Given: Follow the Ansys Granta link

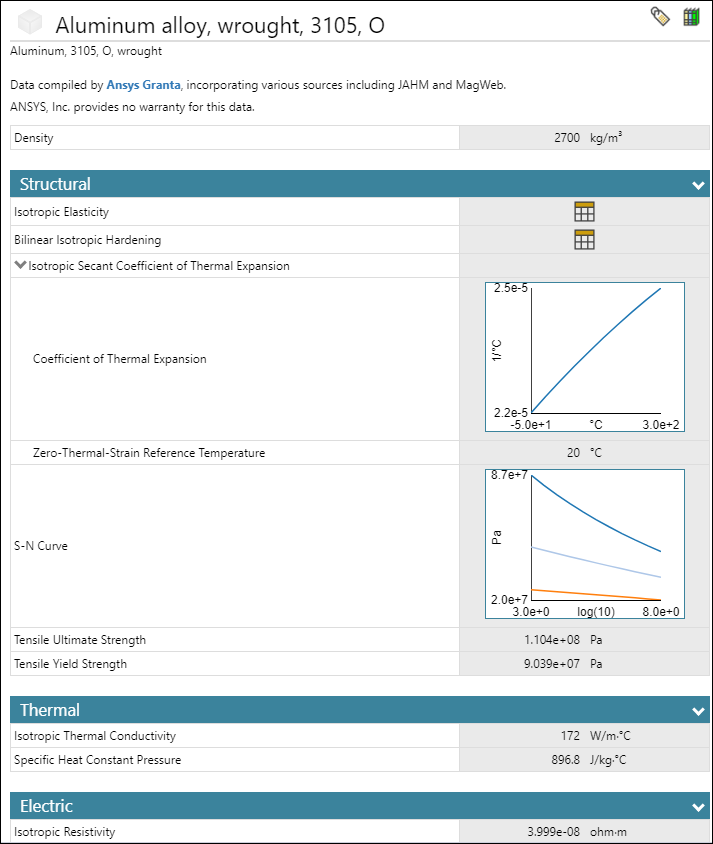Looking at the screenshot, I should point(143,85).
